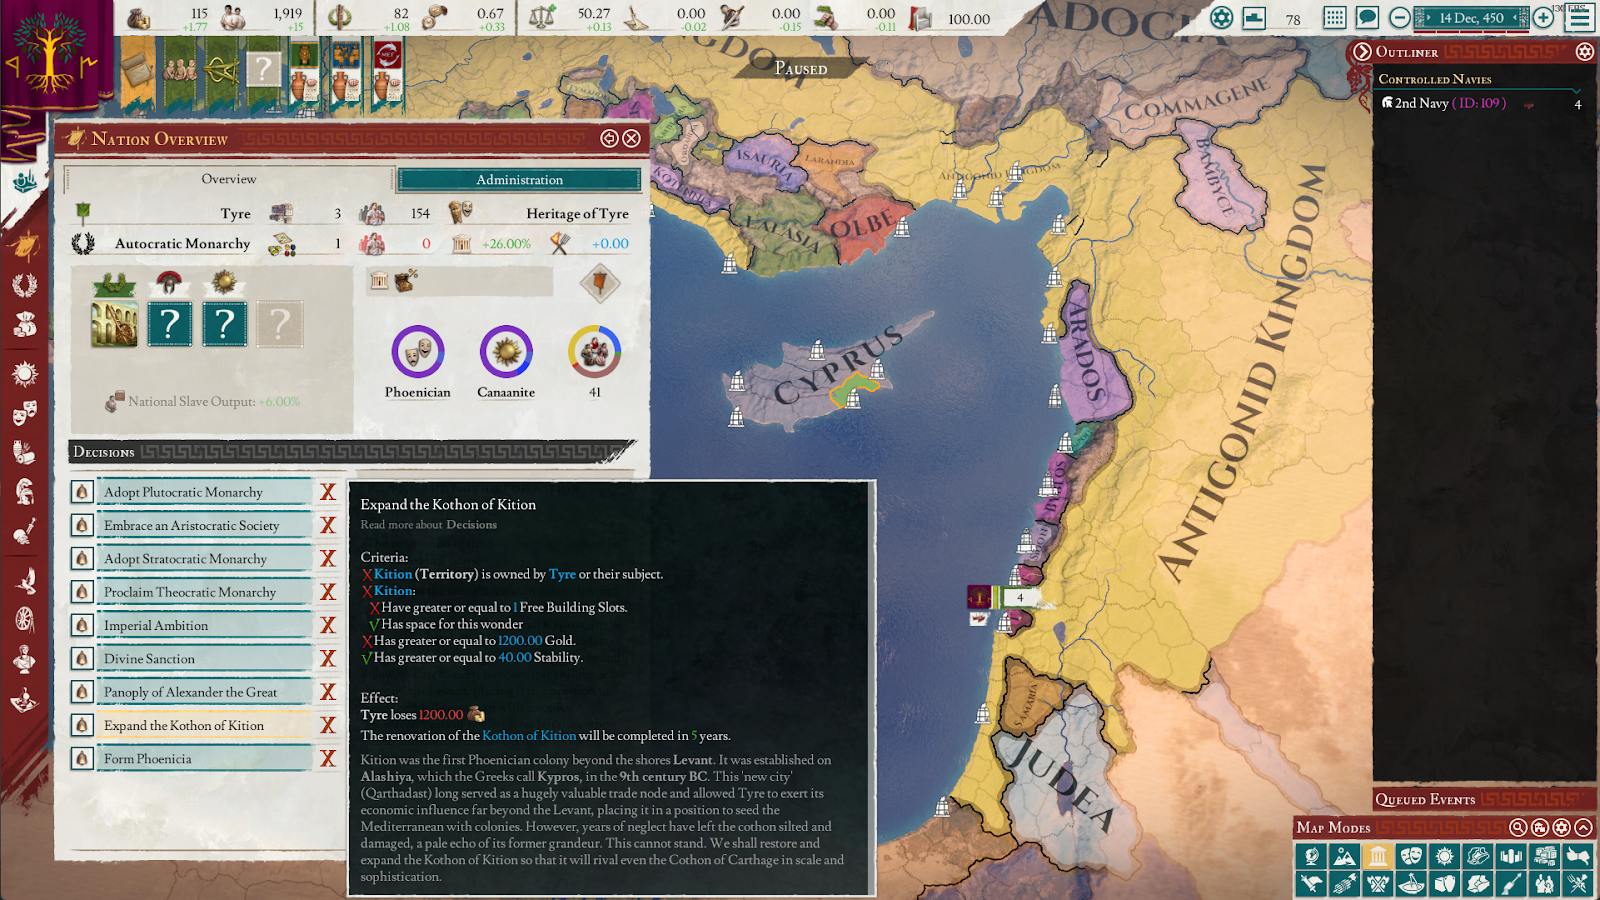
Task: Expand the Controlled Navies outliner section
Action: coord(1434,79)
